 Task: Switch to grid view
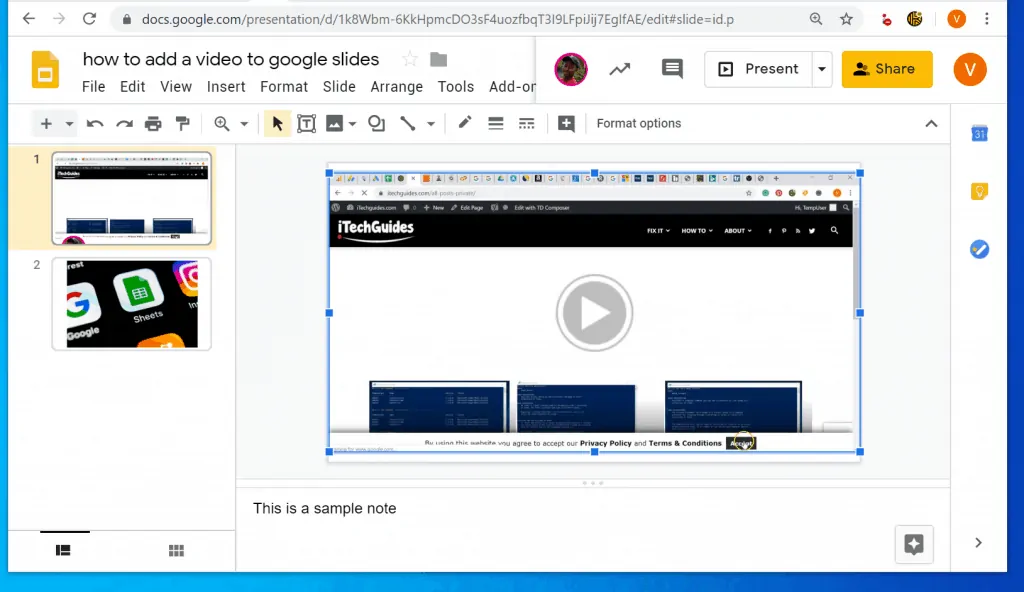point(176,550)
